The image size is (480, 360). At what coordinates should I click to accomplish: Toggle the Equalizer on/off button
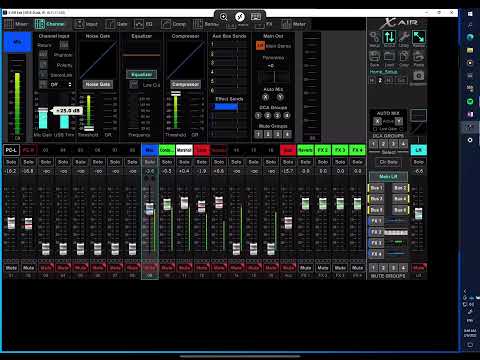142,74
